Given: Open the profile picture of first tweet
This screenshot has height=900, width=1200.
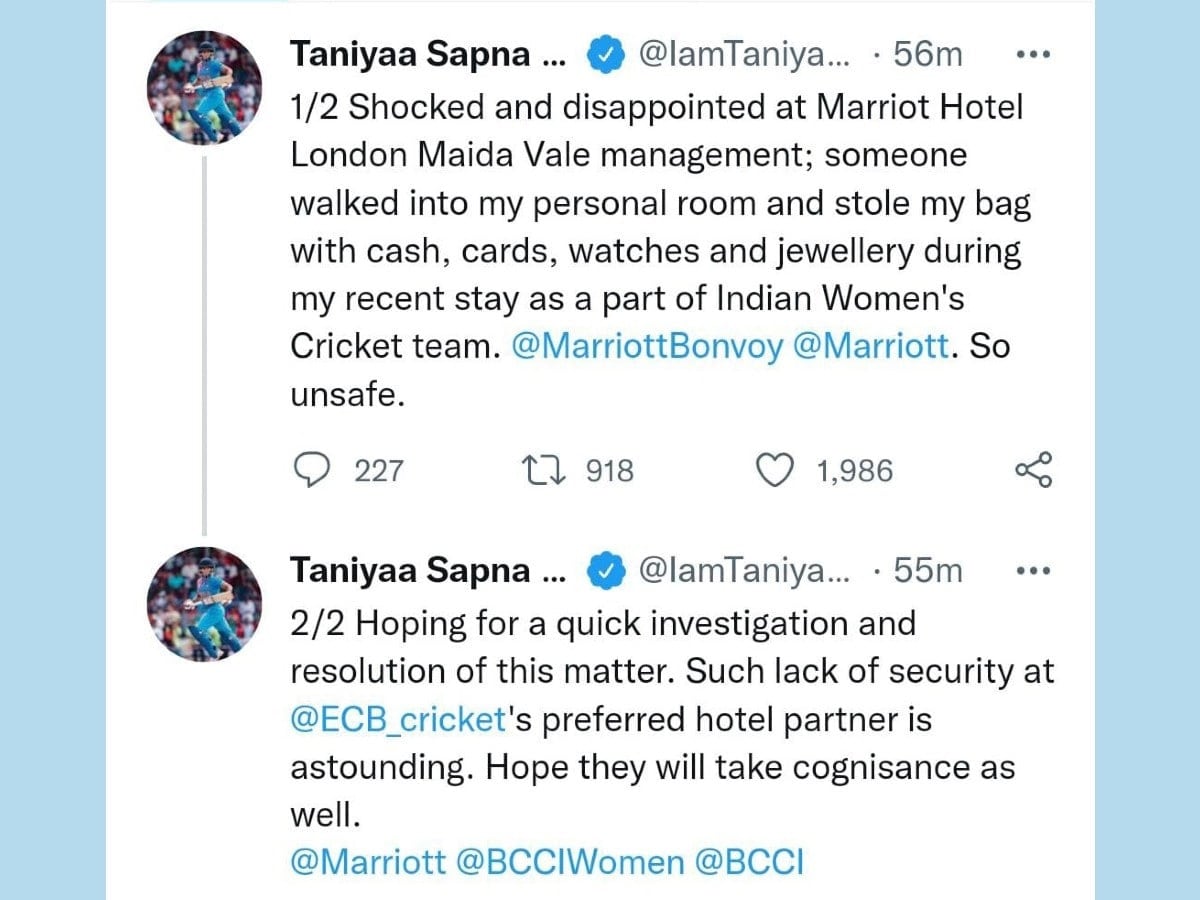Looking at the screenshot, I should tap(205, 90).
